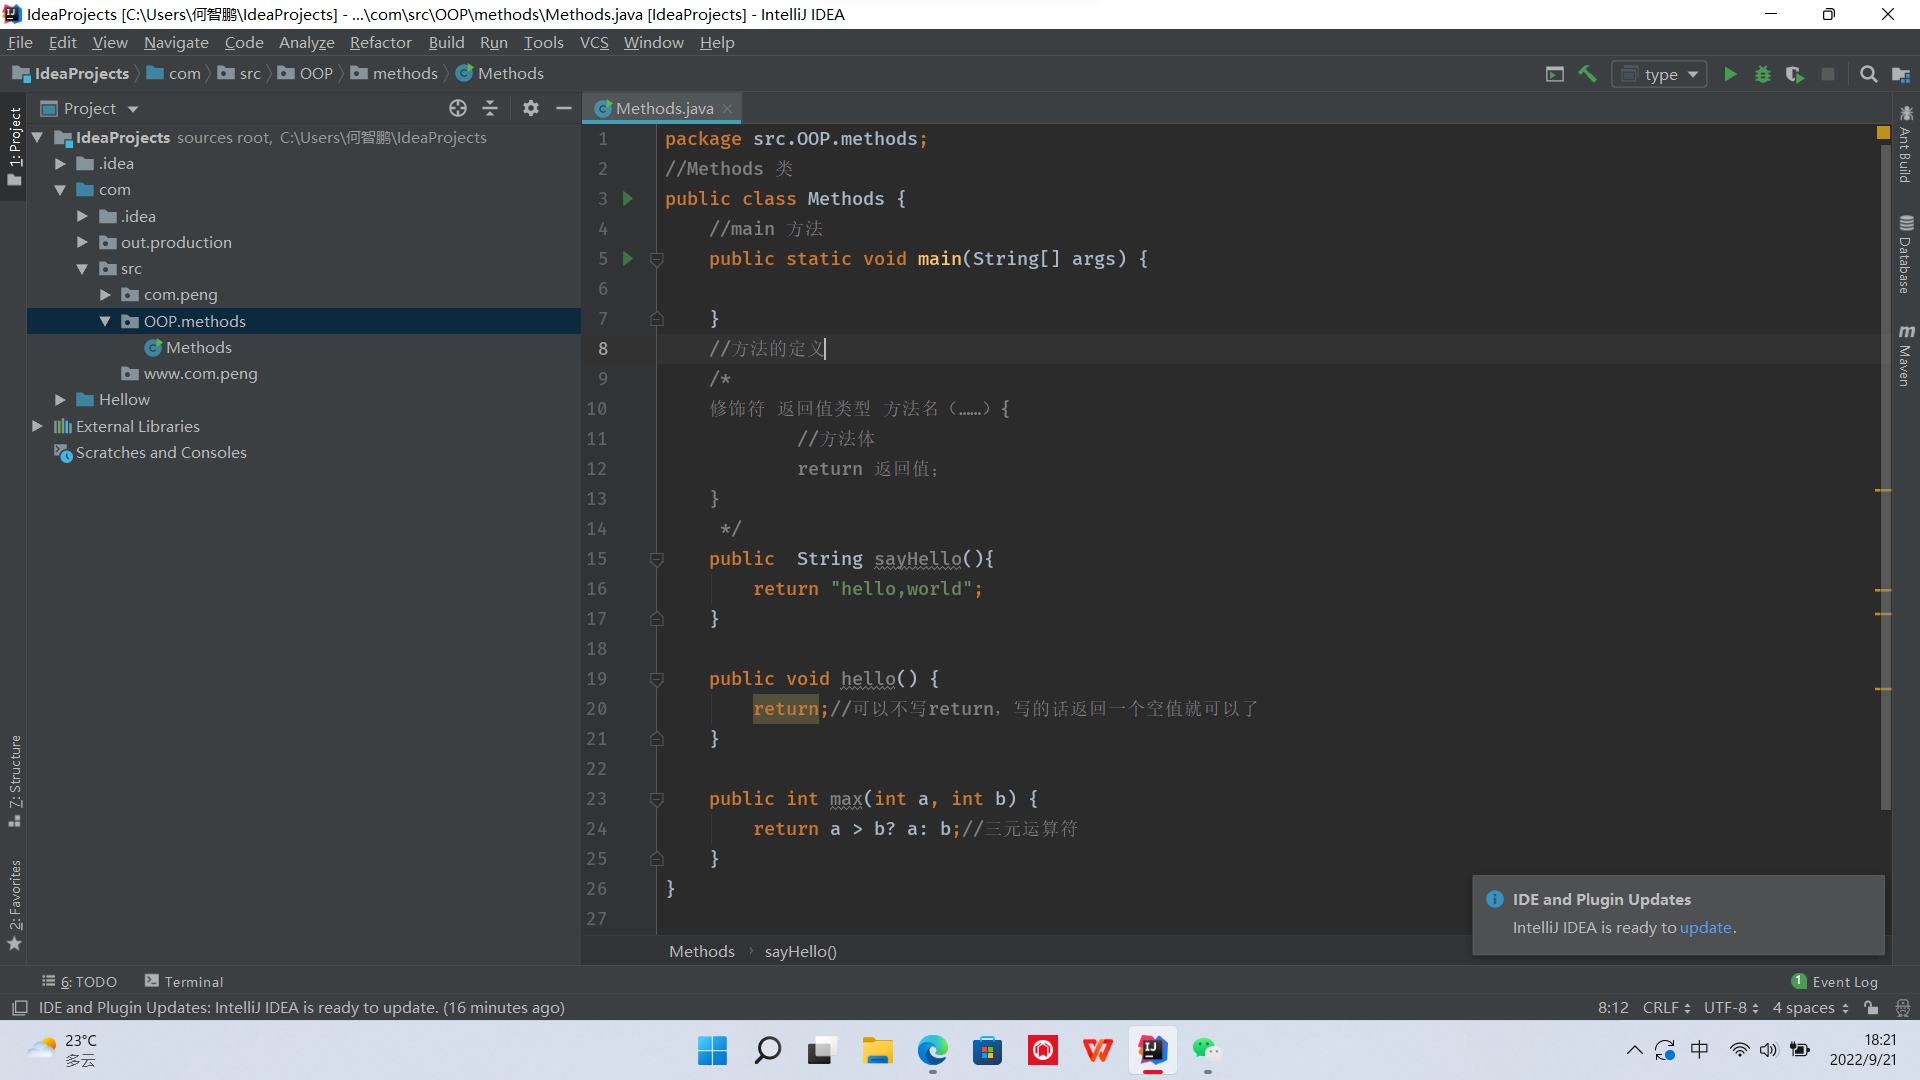The image size is (1920, 1080).
Task: Click the update link in notification
Action: click(1705, 927)
